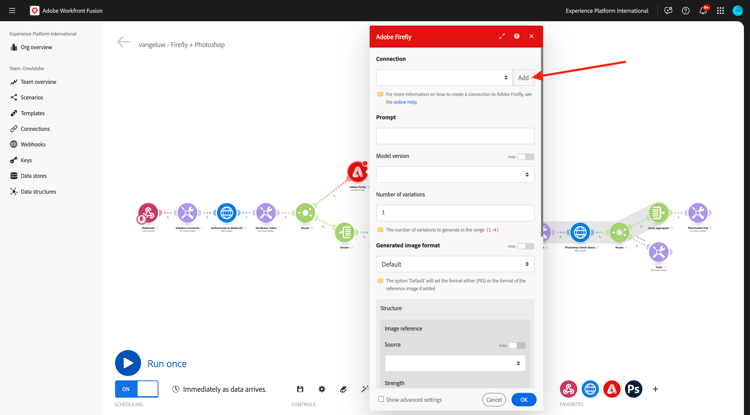
Task: Toggle the map switch for Source
Action: [x=517, y=346]
